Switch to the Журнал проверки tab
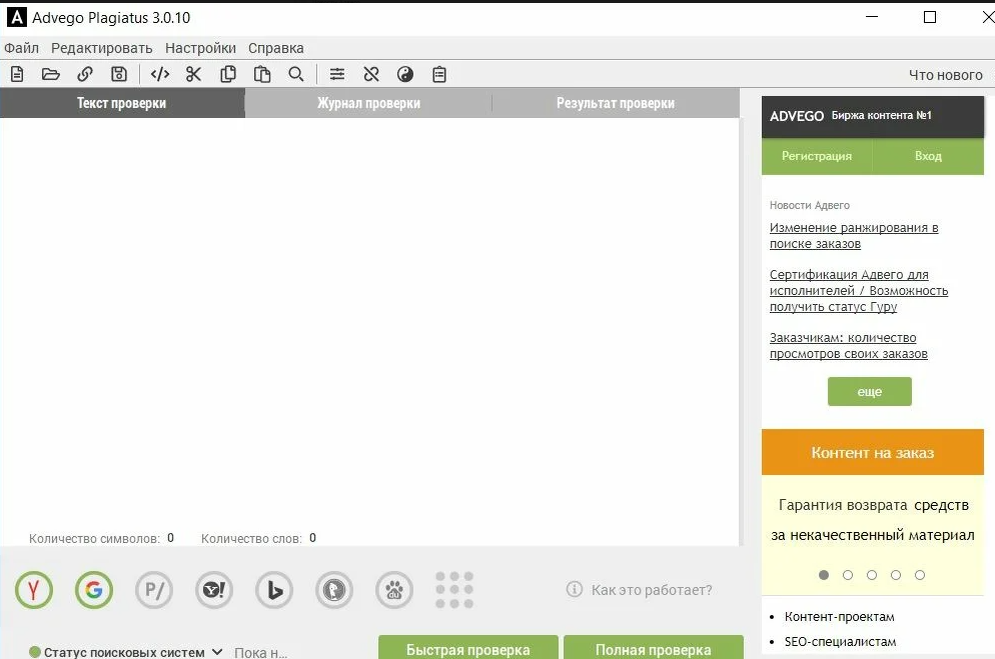Viewport: 995px width, 659px height. click(369, 103)
